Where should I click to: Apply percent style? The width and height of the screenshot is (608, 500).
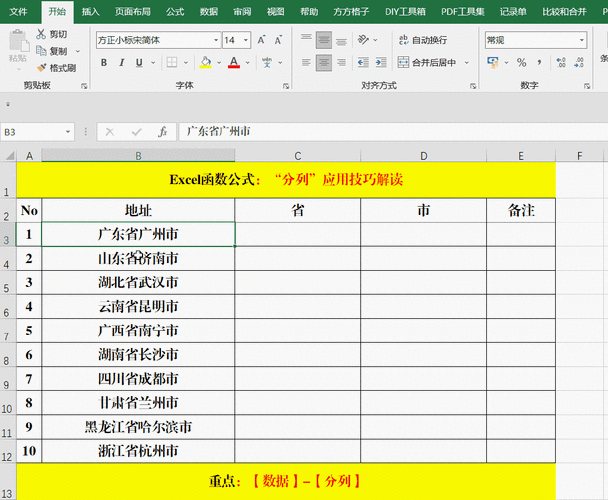pyautogui.click(x=522, y=62)
